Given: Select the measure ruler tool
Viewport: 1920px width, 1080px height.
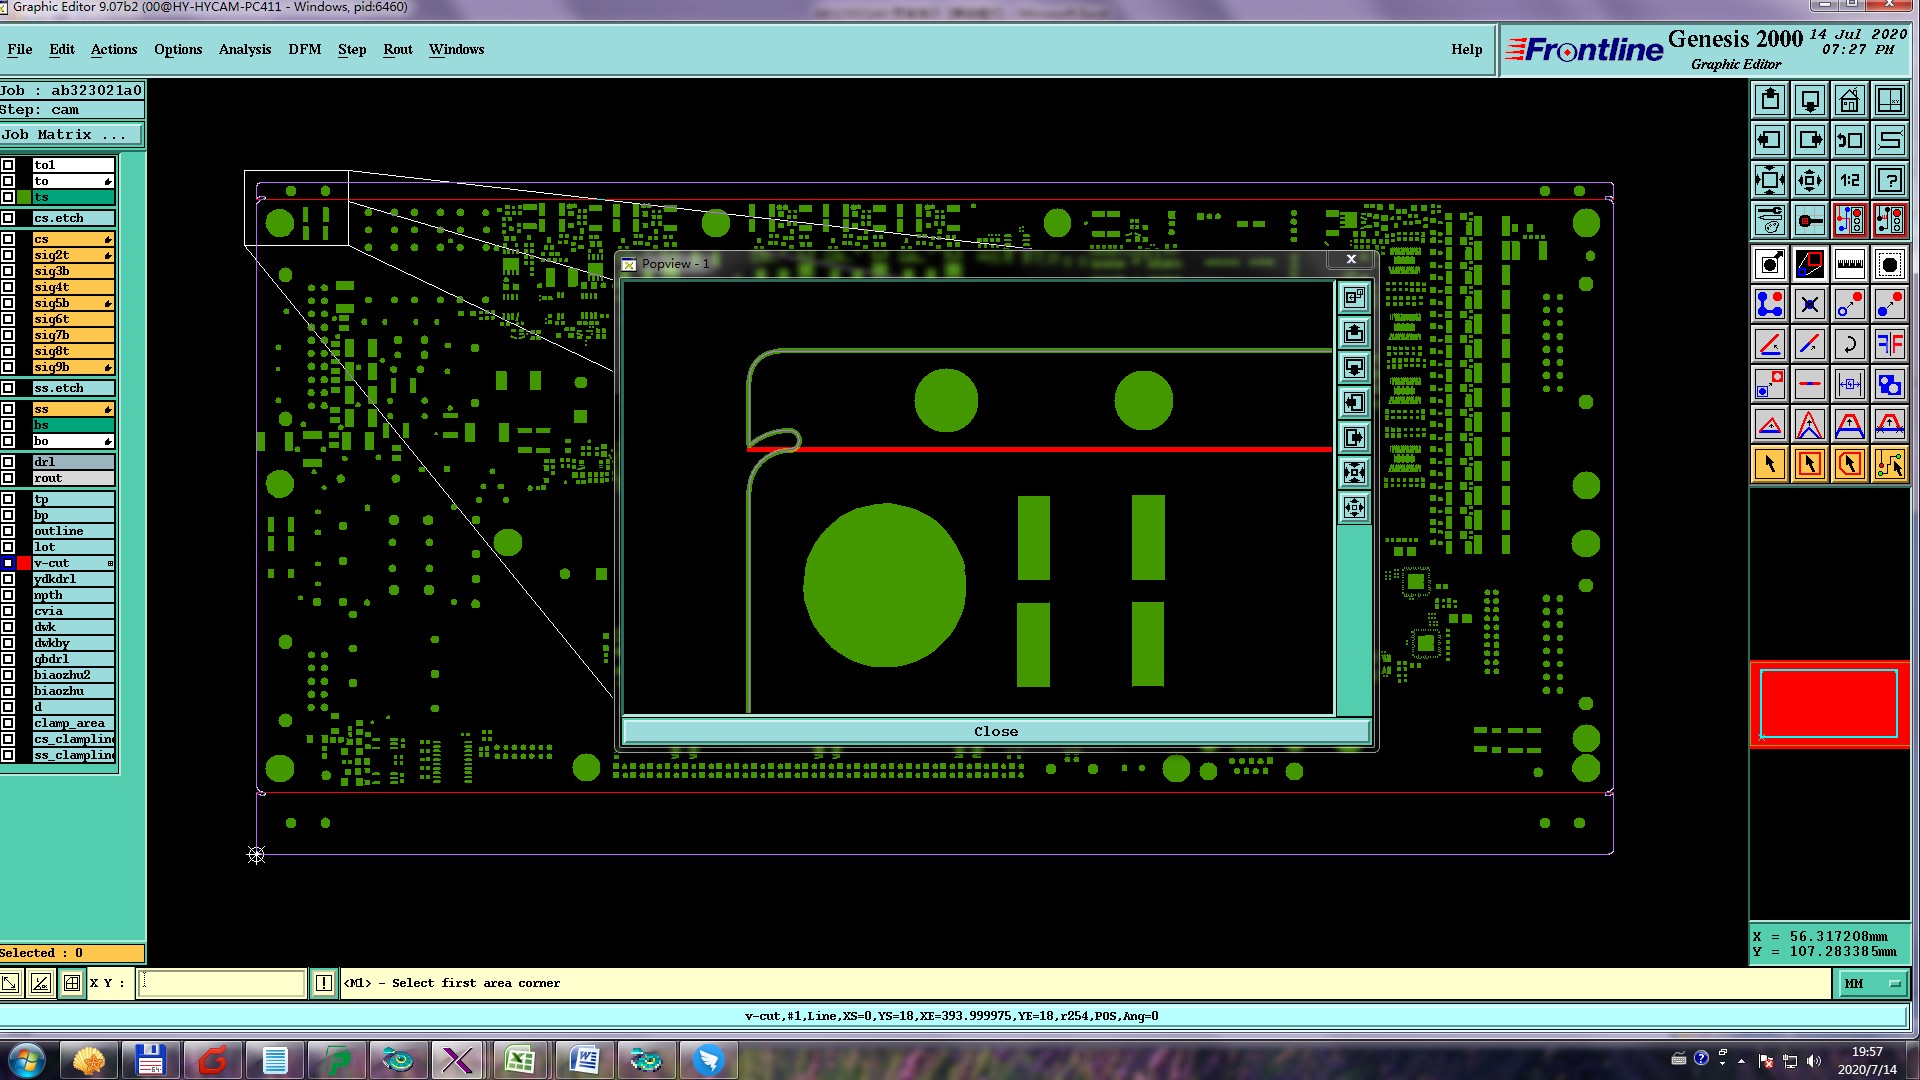Looking at the screenshot, I should [1849, 265].
